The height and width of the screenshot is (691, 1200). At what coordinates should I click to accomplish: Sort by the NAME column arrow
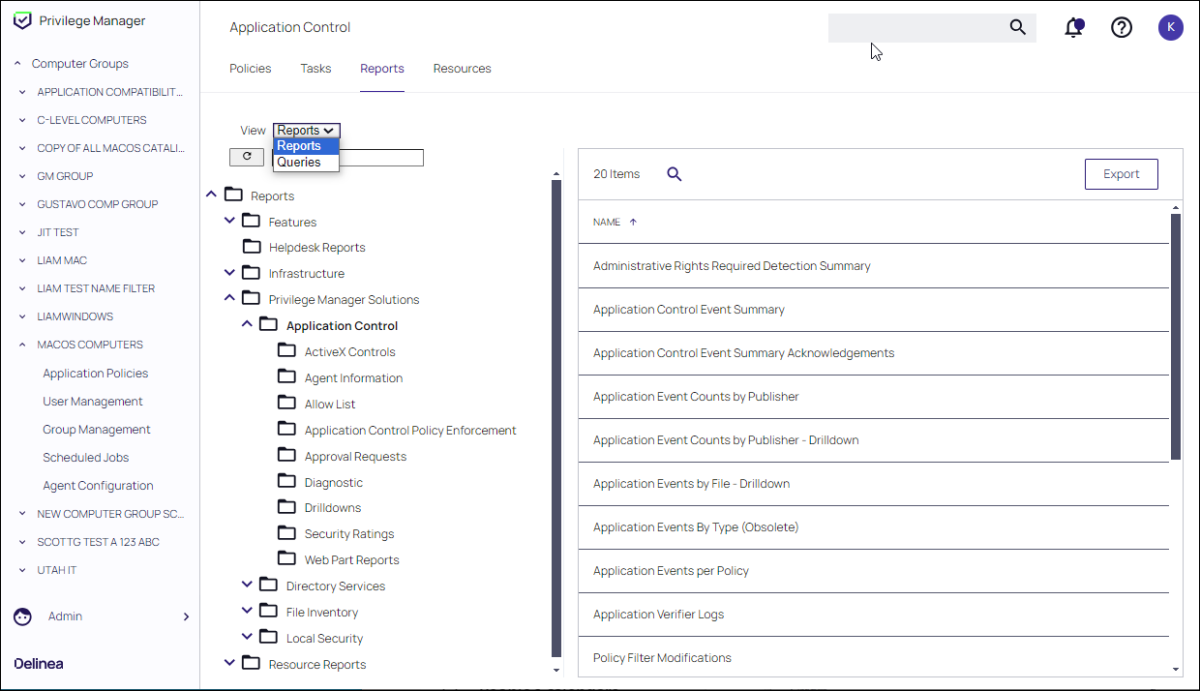633,222
